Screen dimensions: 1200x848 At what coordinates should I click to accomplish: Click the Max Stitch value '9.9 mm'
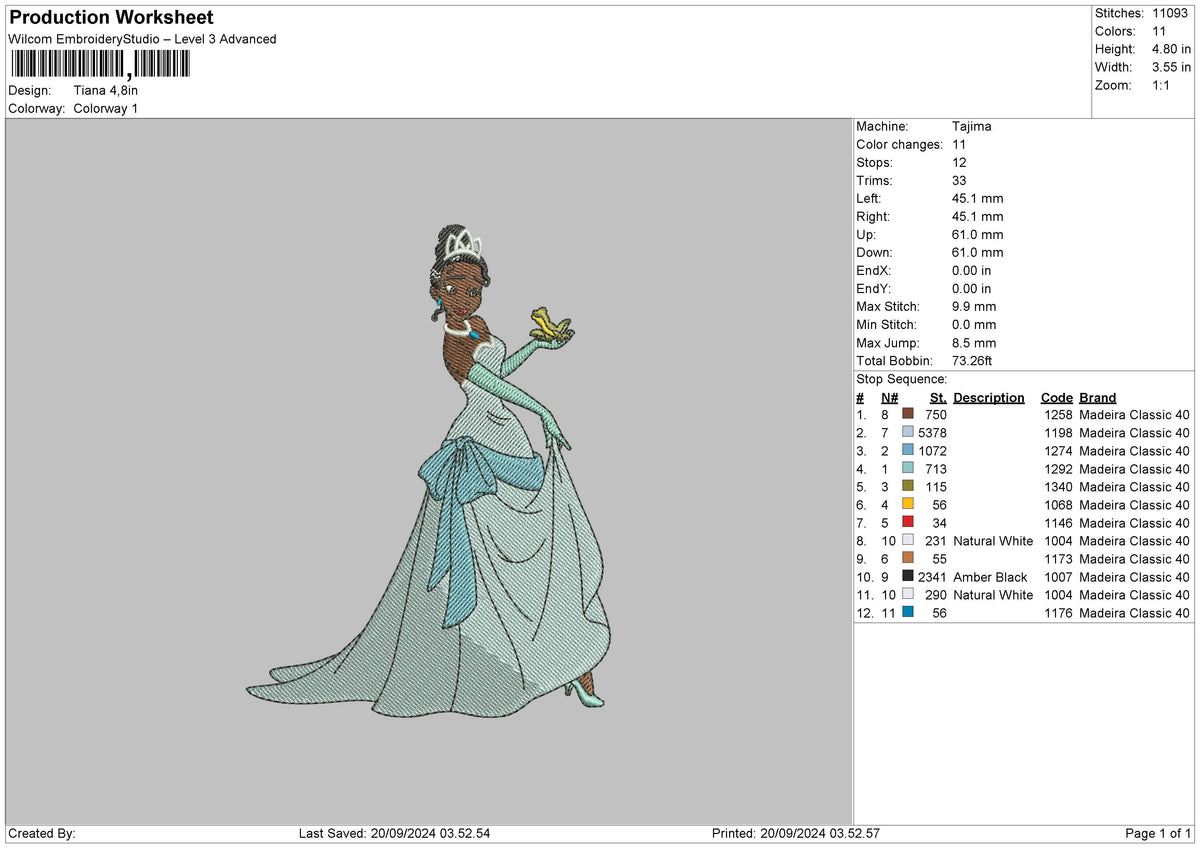[x=974, y=307]
